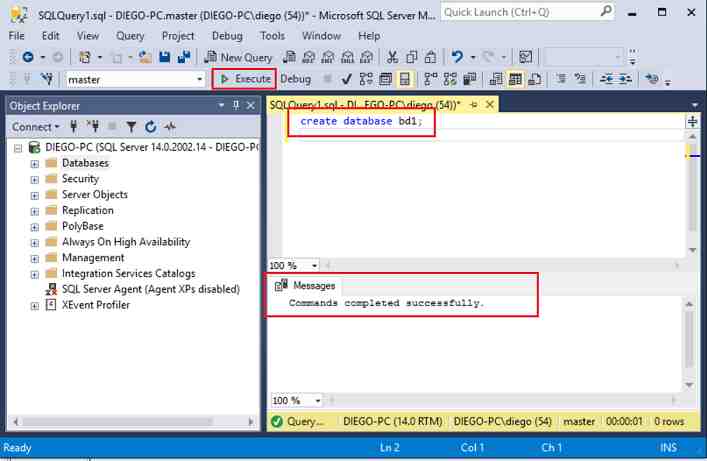
Task: Click the editor split-window handle icon
Action: pos(692,121)
